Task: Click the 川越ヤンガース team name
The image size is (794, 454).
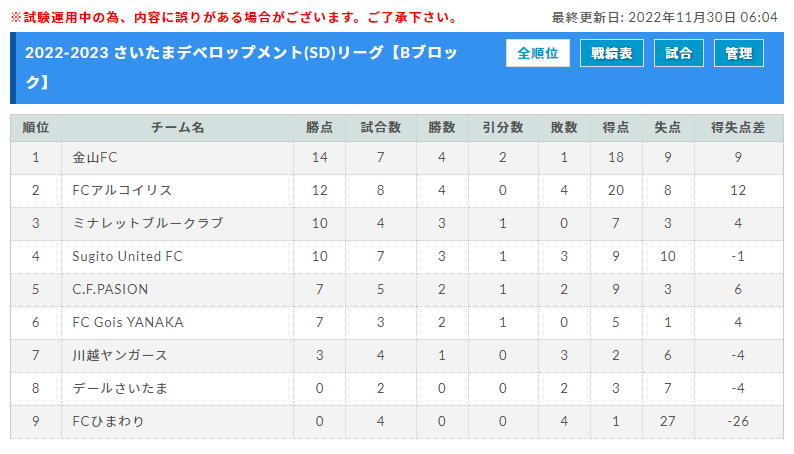Action: (120, 355)
